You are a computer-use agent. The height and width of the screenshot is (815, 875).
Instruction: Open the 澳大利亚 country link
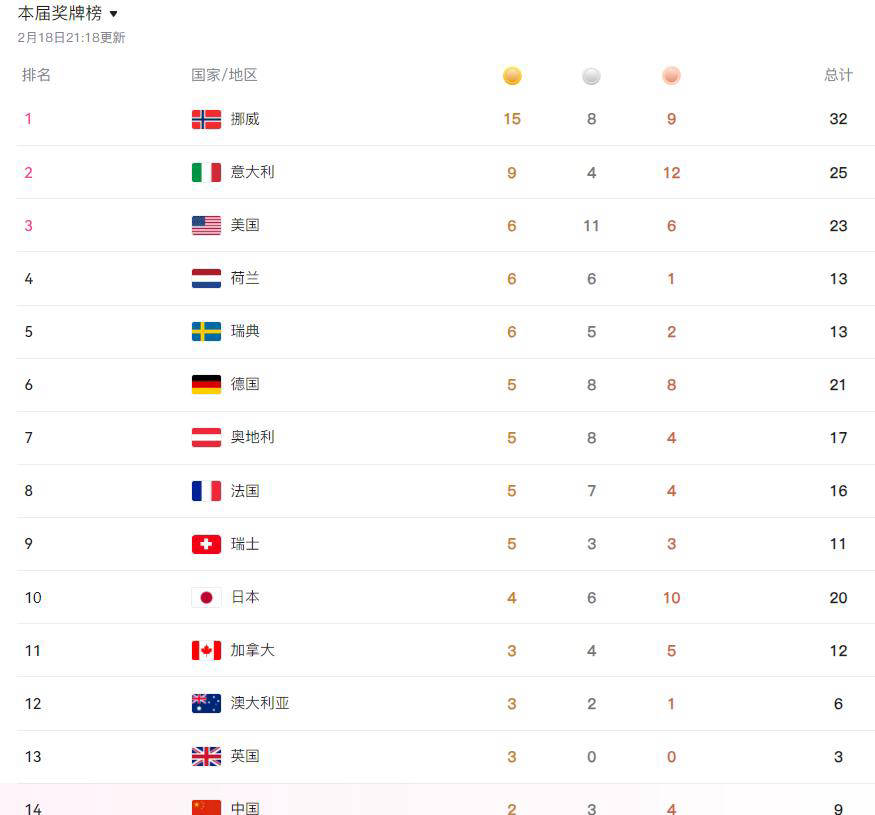point(260,703)
